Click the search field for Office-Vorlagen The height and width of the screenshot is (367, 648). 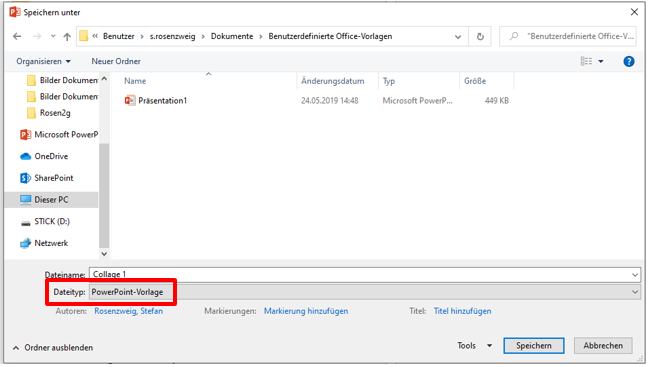tap(568, 36)
